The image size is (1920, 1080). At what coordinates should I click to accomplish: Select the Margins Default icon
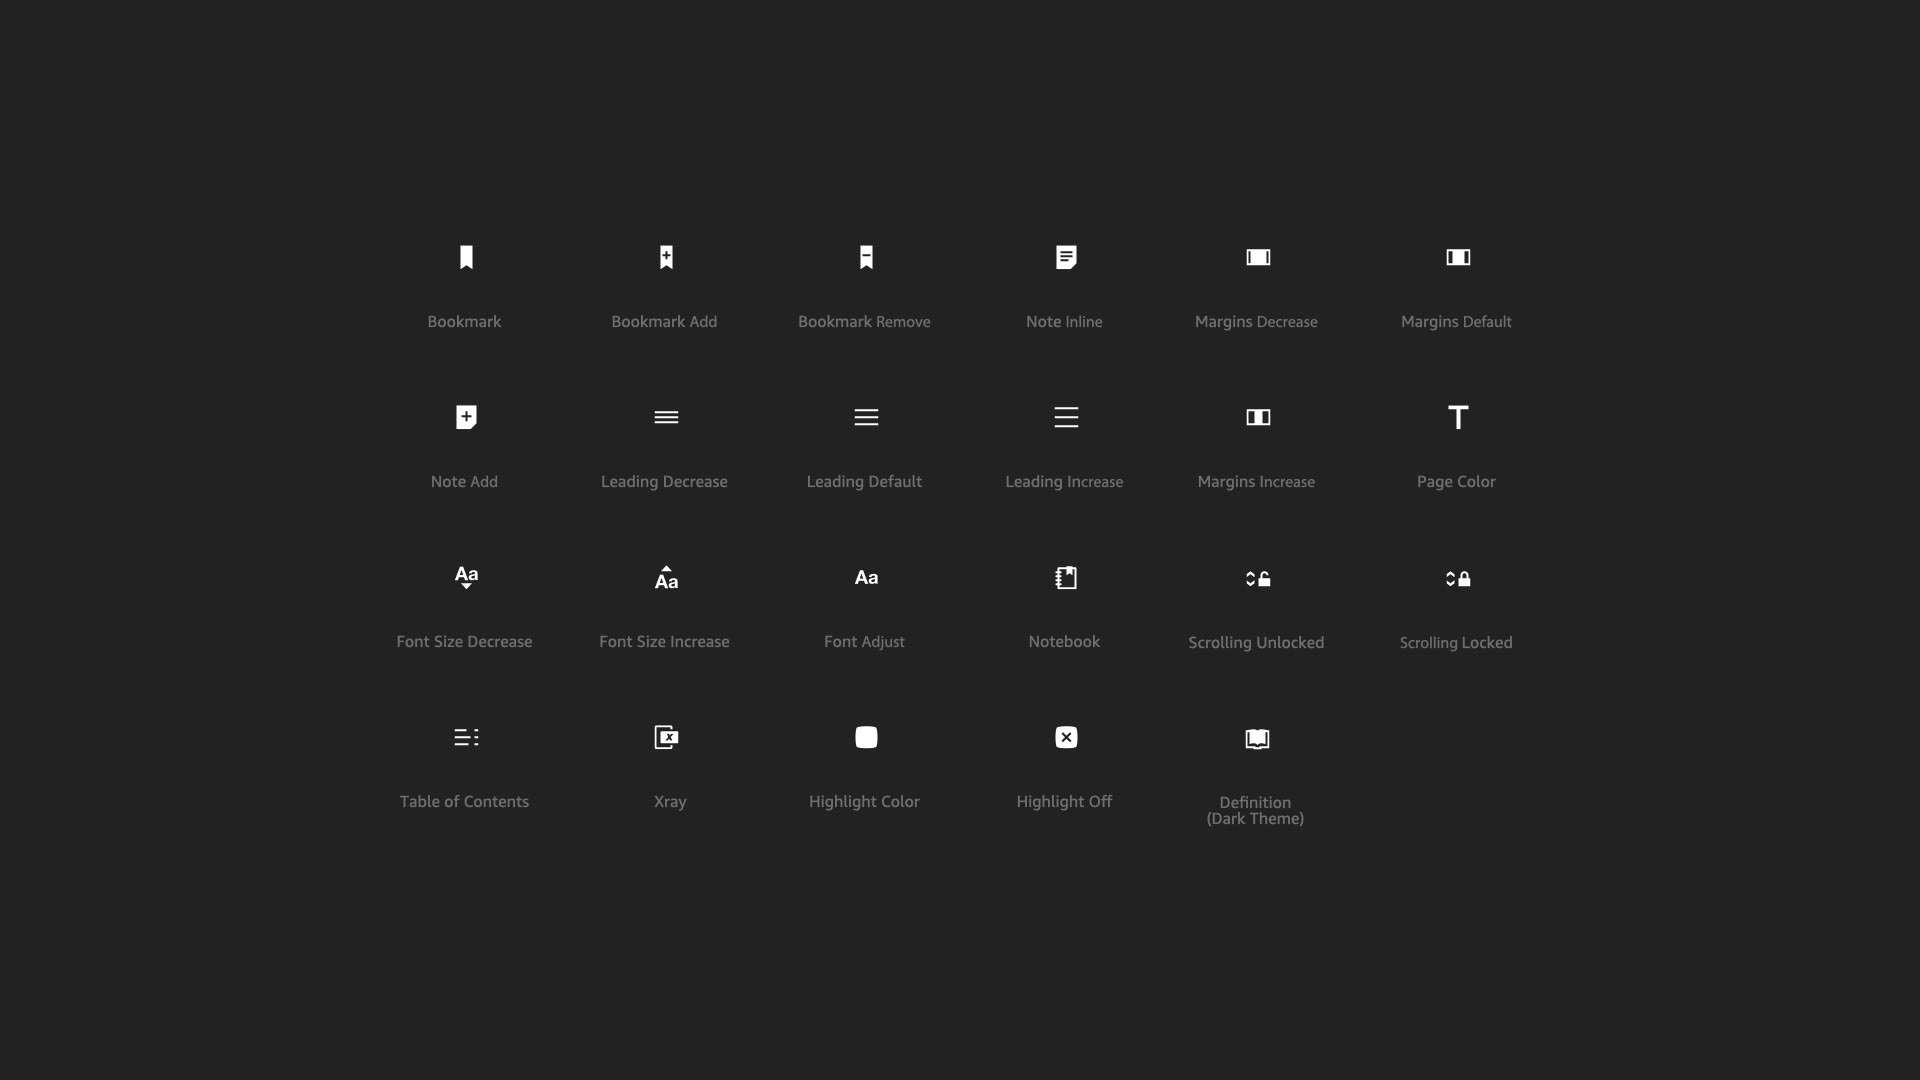tap(1458, 257)
